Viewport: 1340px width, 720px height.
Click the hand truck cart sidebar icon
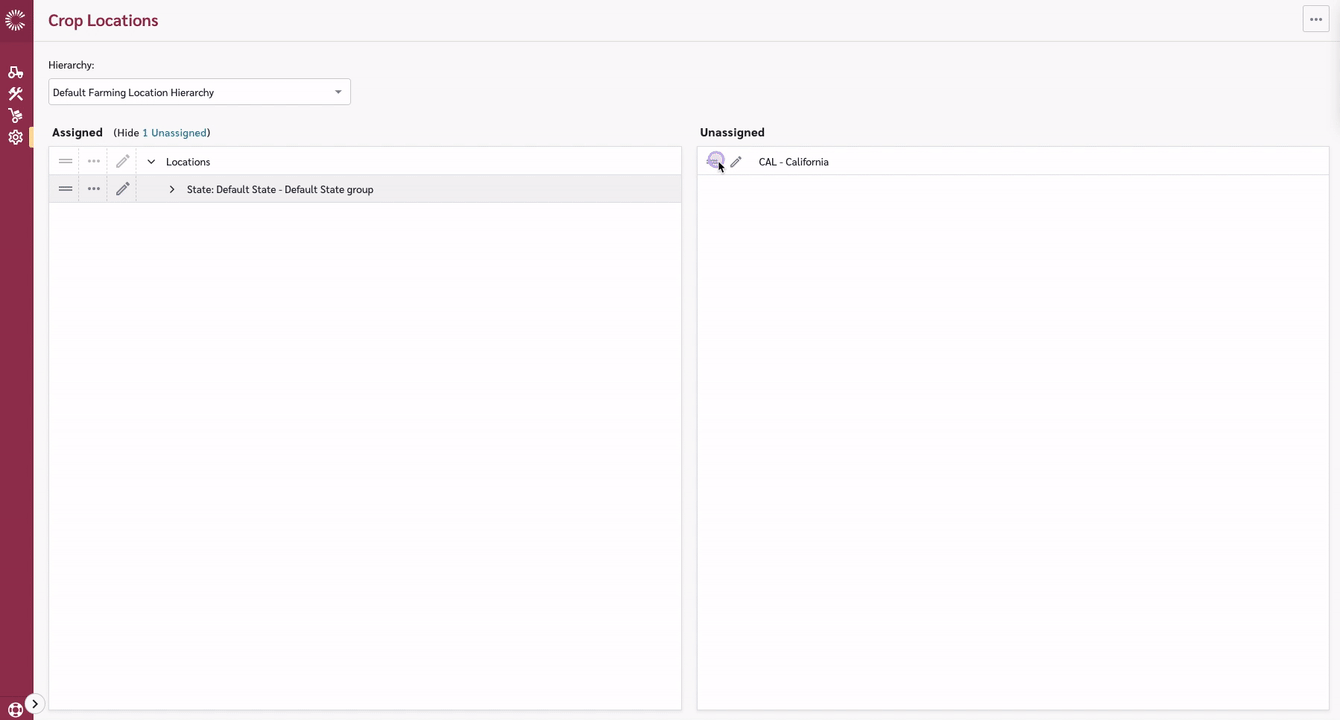(x=15, y=116)
